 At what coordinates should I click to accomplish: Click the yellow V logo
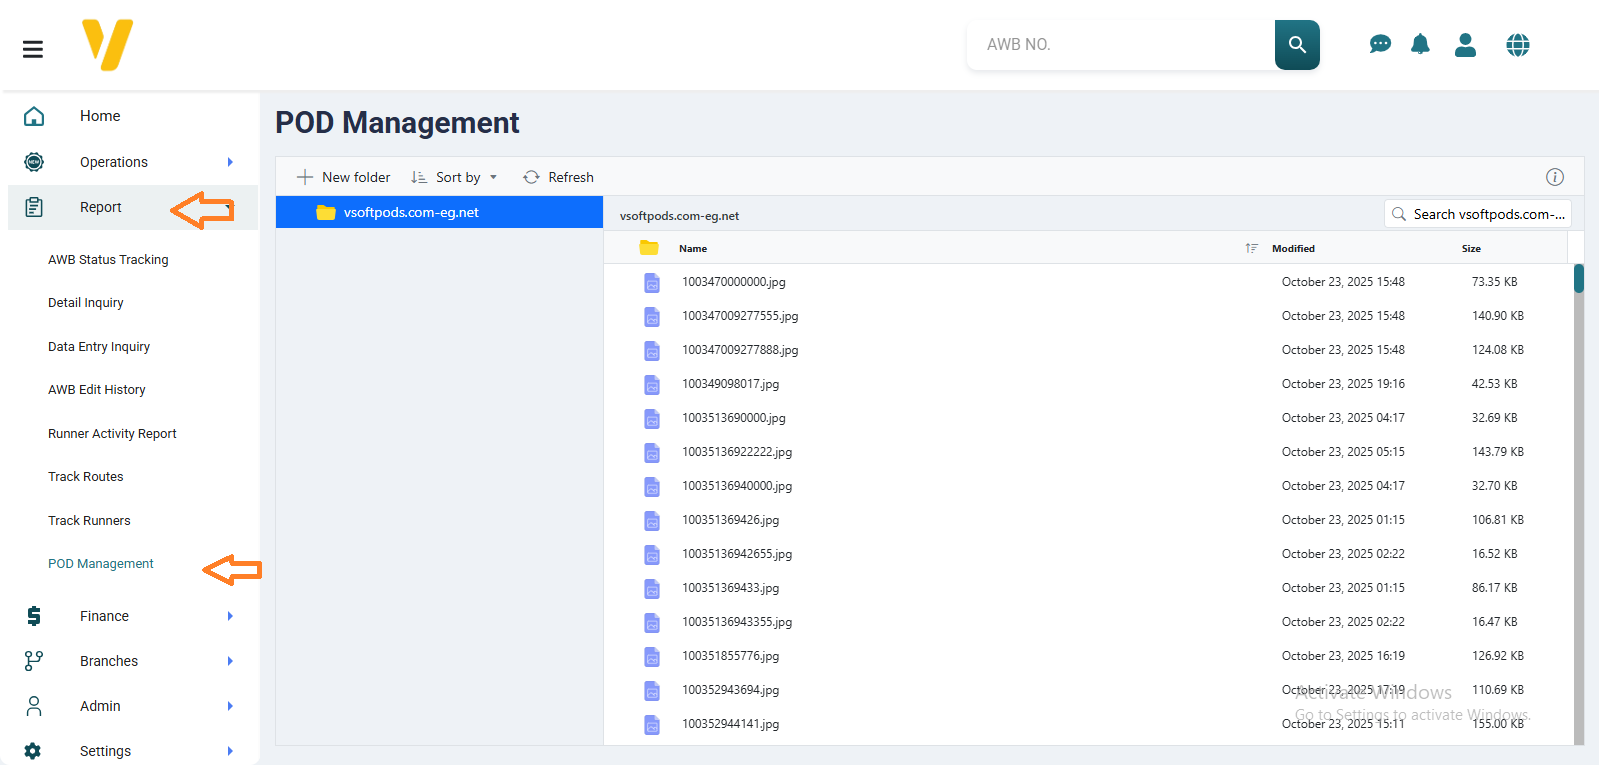point(107,45)
